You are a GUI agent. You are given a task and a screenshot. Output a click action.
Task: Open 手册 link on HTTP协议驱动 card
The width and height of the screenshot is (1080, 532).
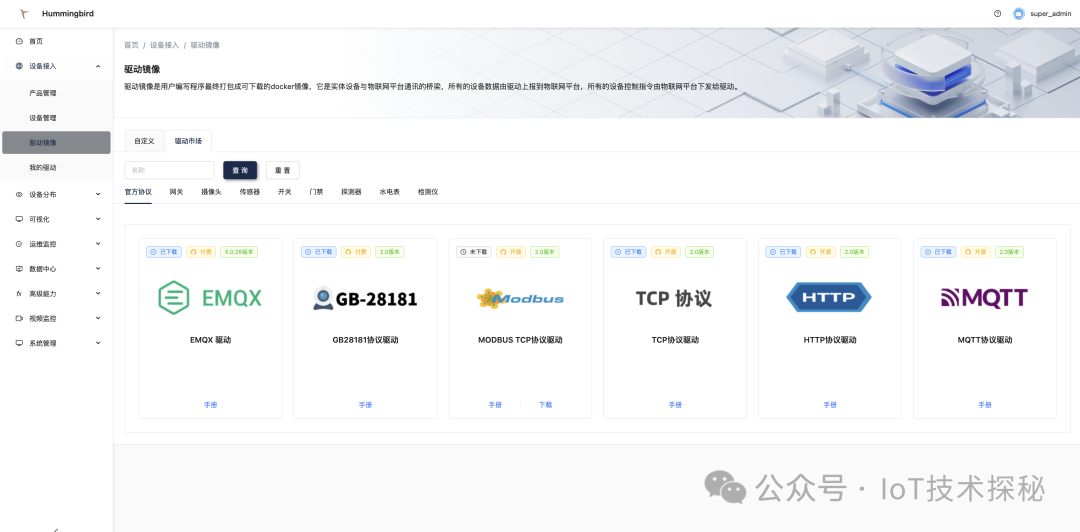click(829, 405)
